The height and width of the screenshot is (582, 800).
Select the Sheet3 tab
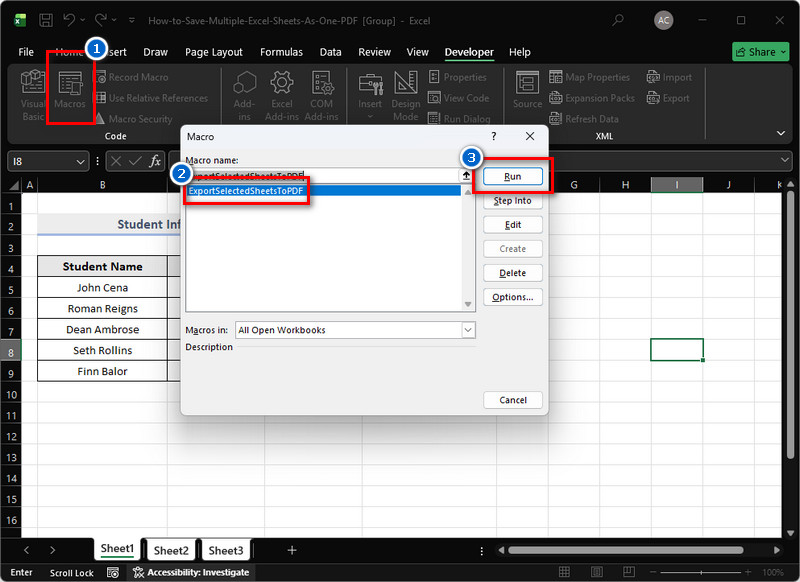[226, 550]
